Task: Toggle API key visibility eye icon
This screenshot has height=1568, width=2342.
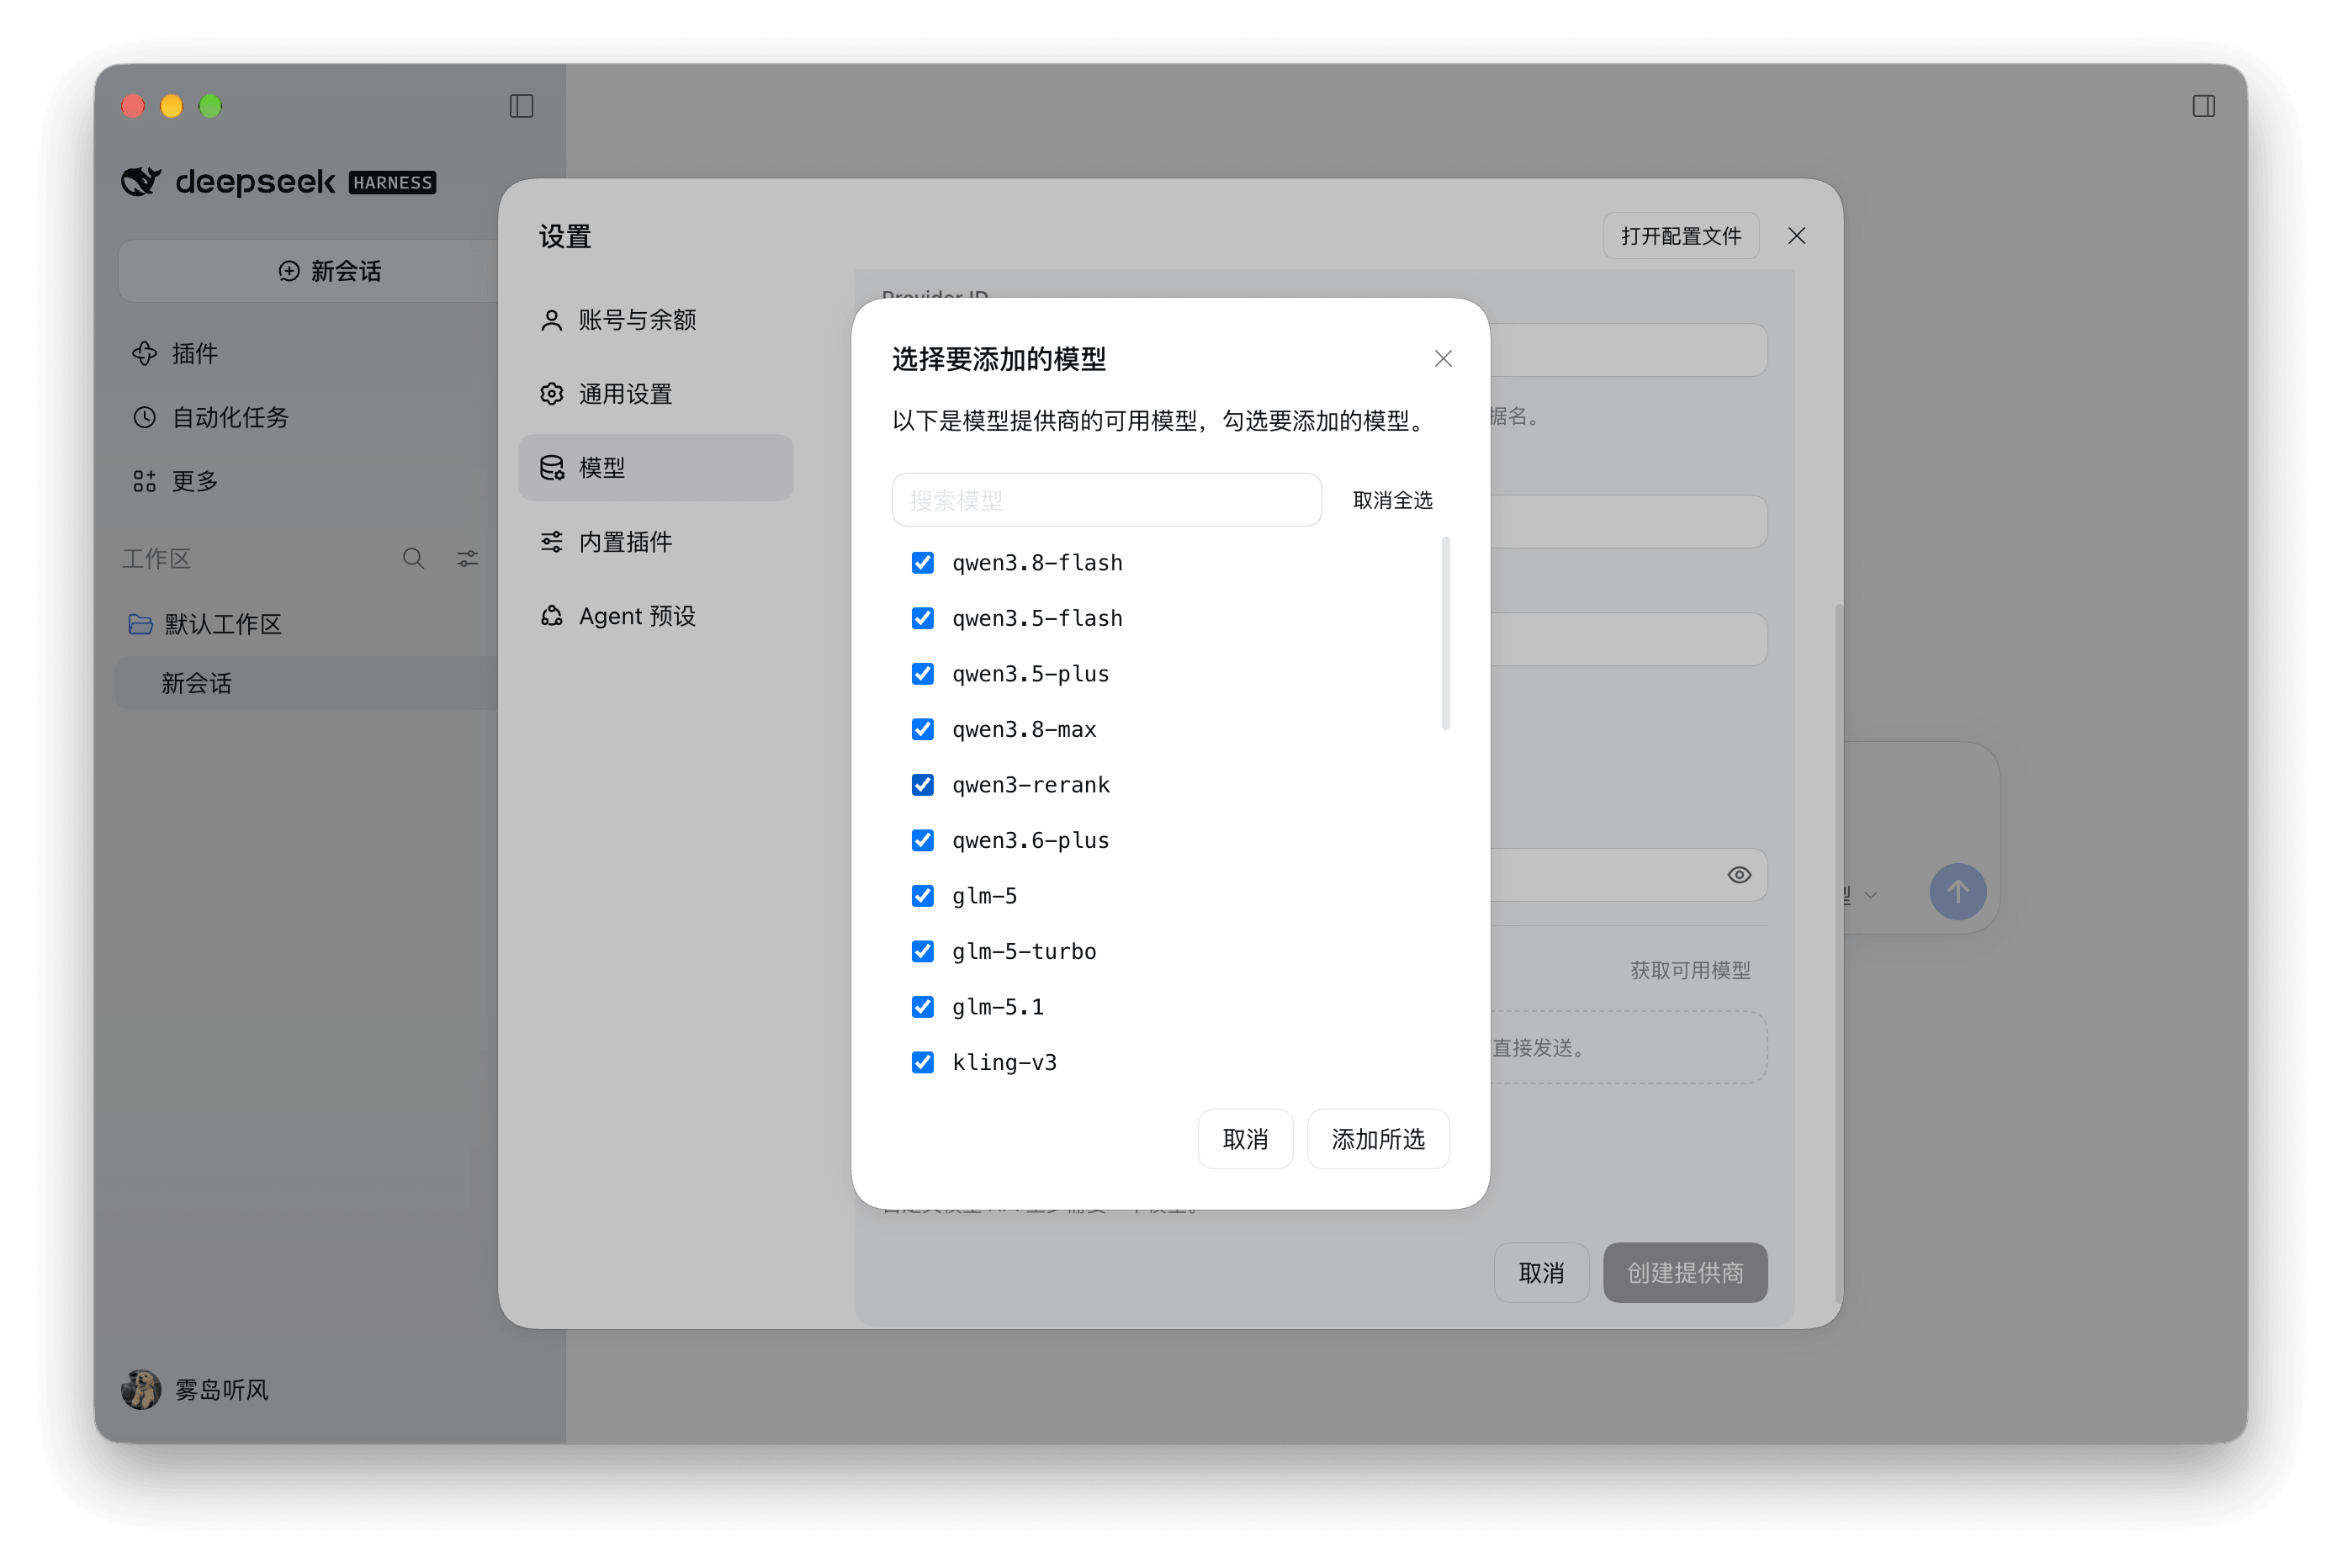Action: pos(1739,875)
